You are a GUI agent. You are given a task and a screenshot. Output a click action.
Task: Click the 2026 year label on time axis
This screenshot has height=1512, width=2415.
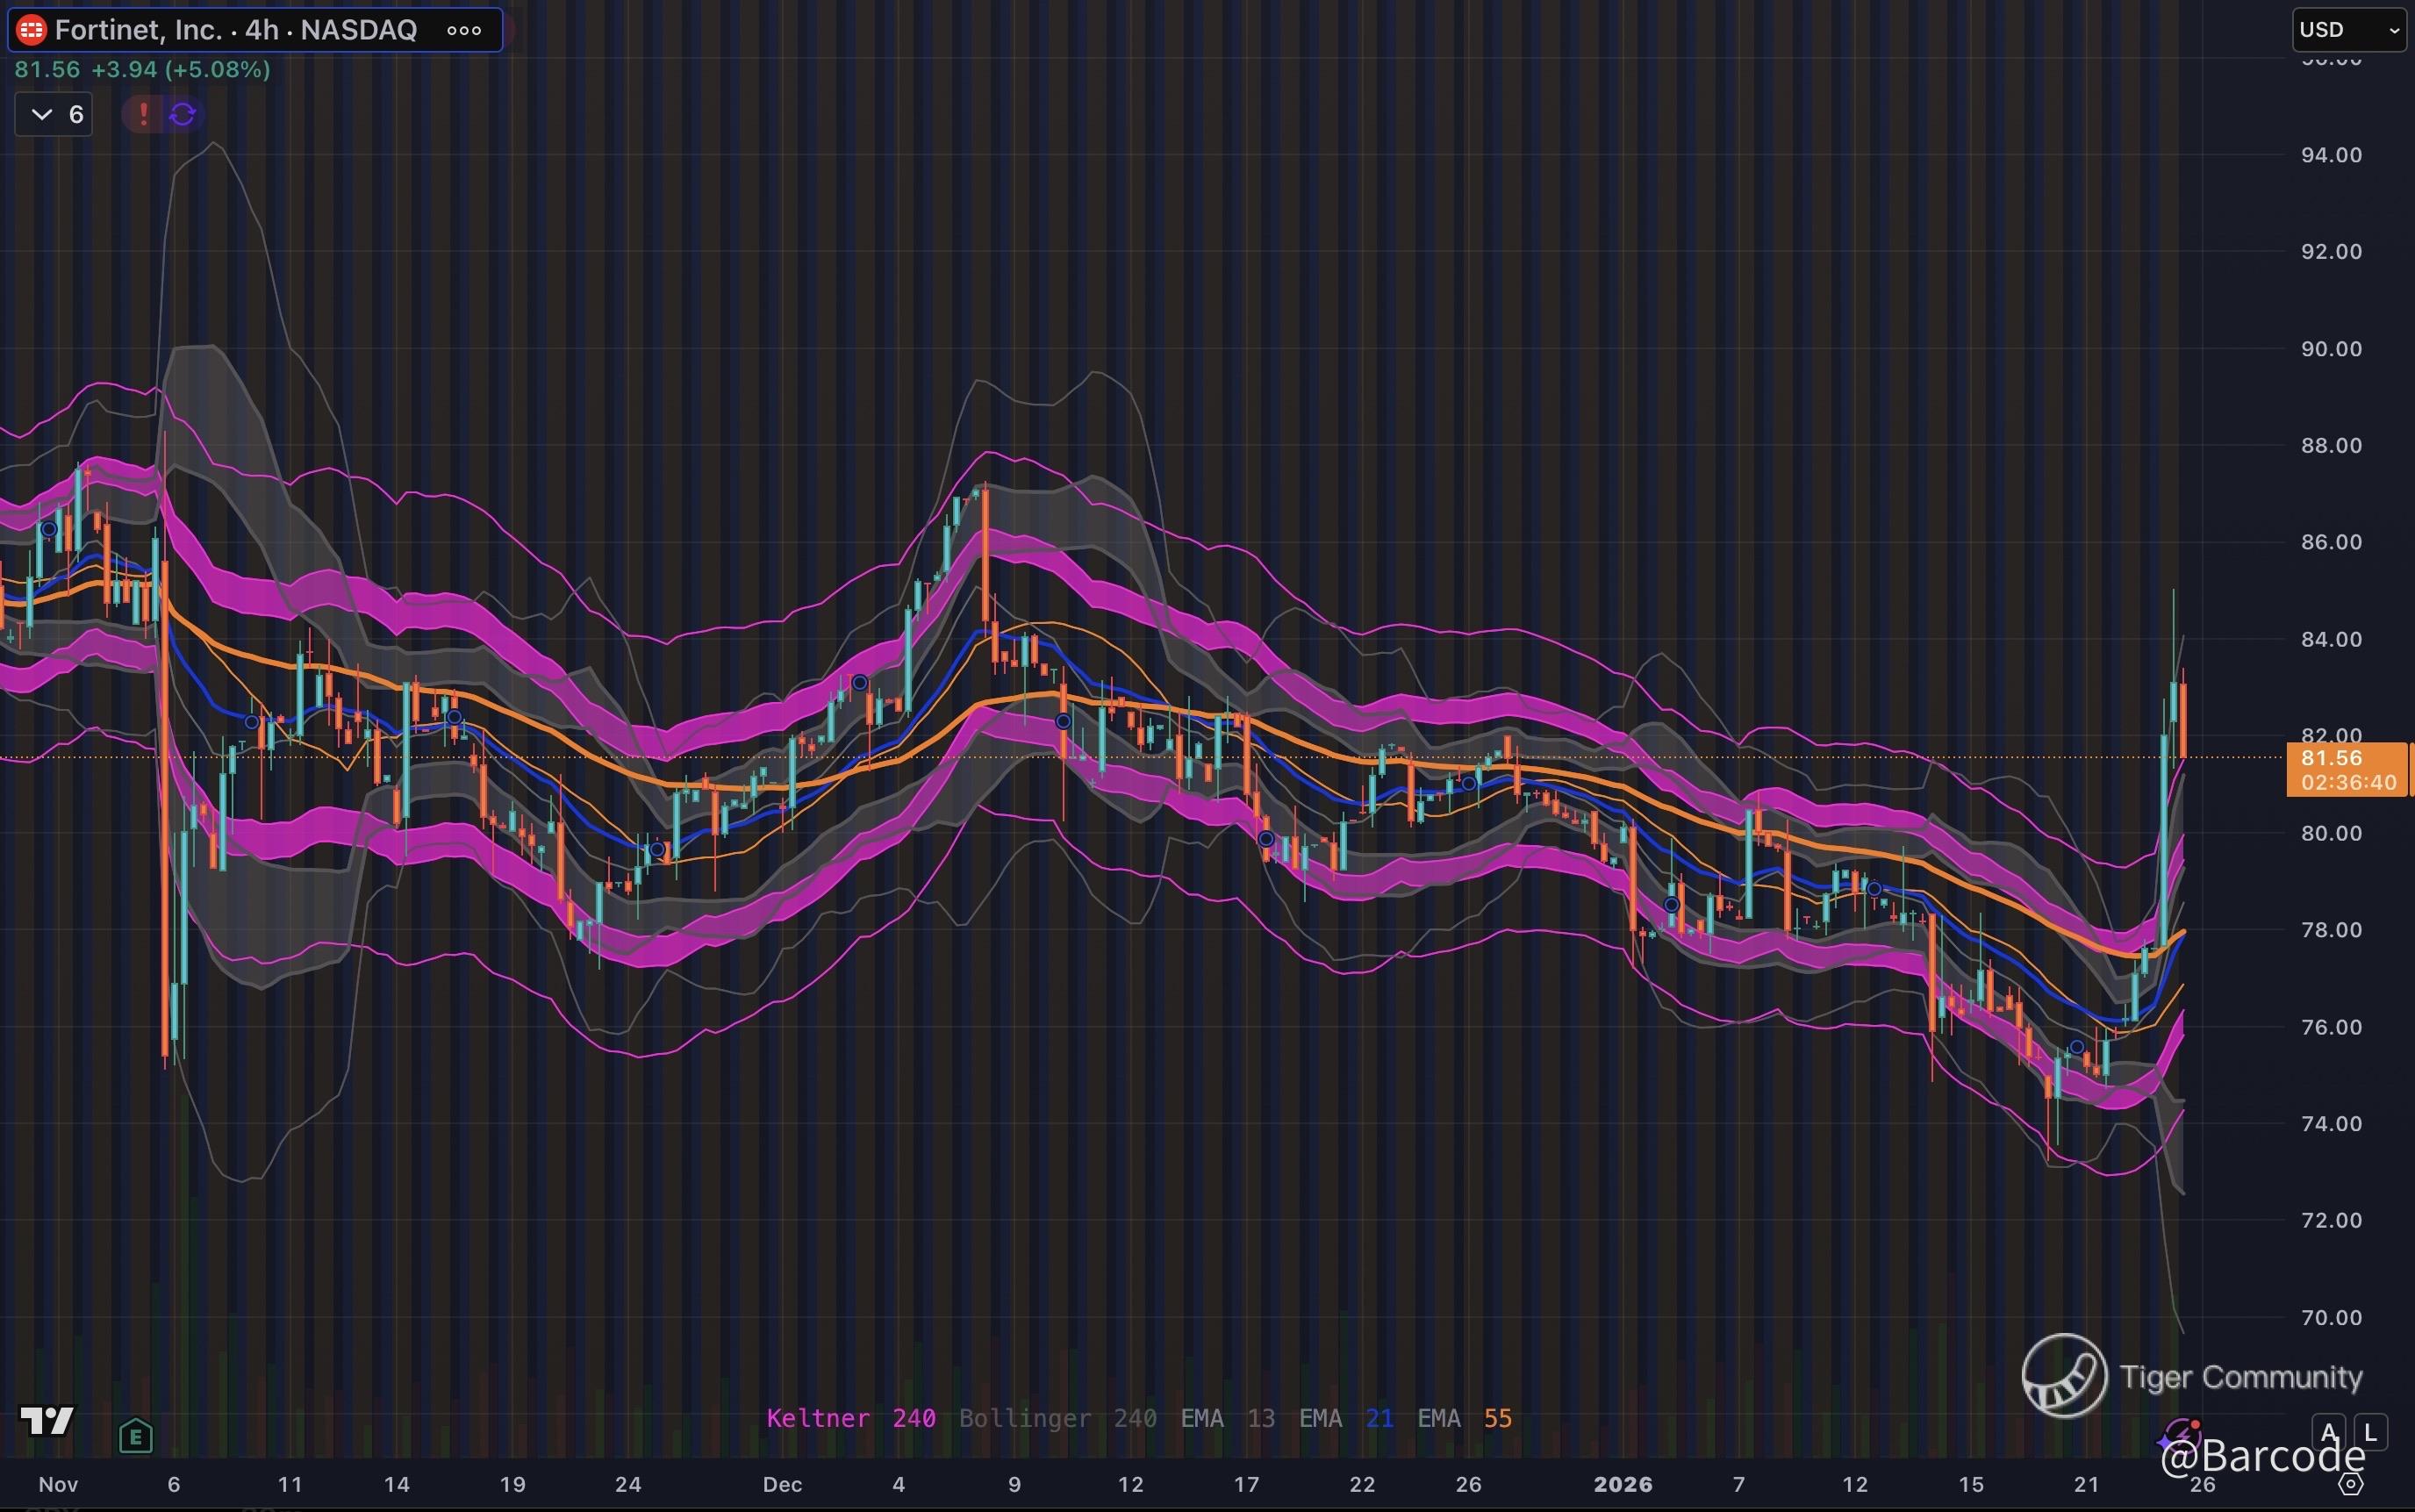pos(1623,1484)
